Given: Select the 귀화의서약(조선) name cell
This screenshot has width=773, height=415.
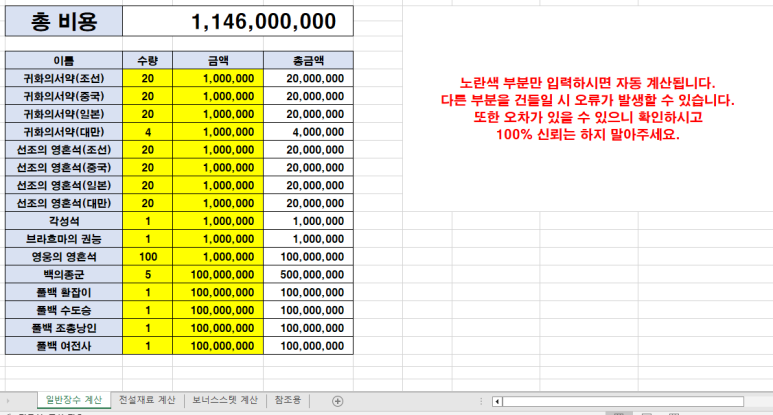Looking at the screenshot, I should point(64,78).
